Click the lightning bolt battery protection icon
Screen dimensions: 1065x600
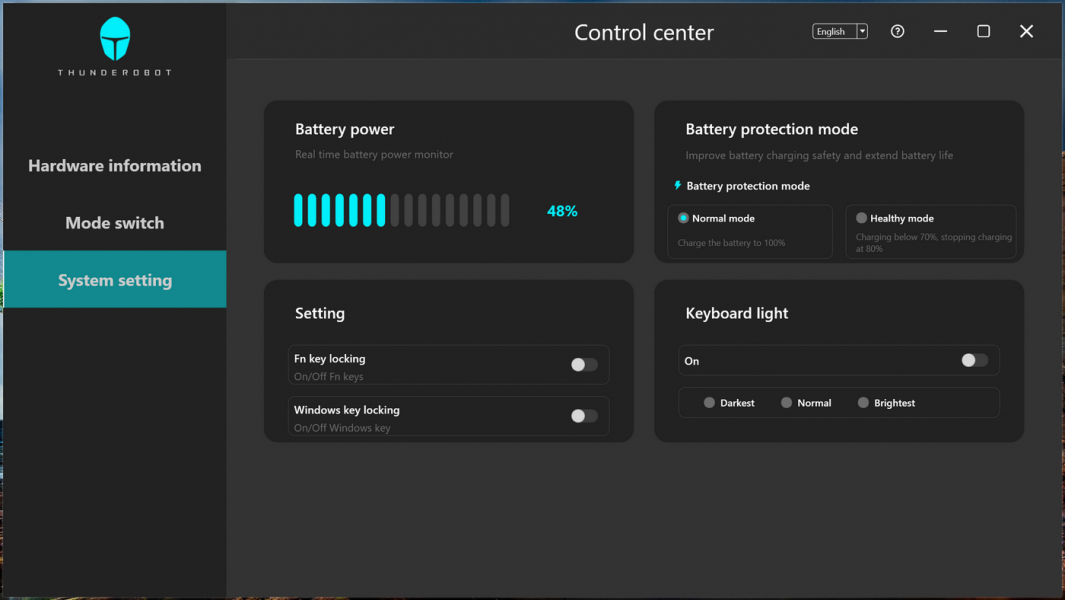(x=678, y=186)
